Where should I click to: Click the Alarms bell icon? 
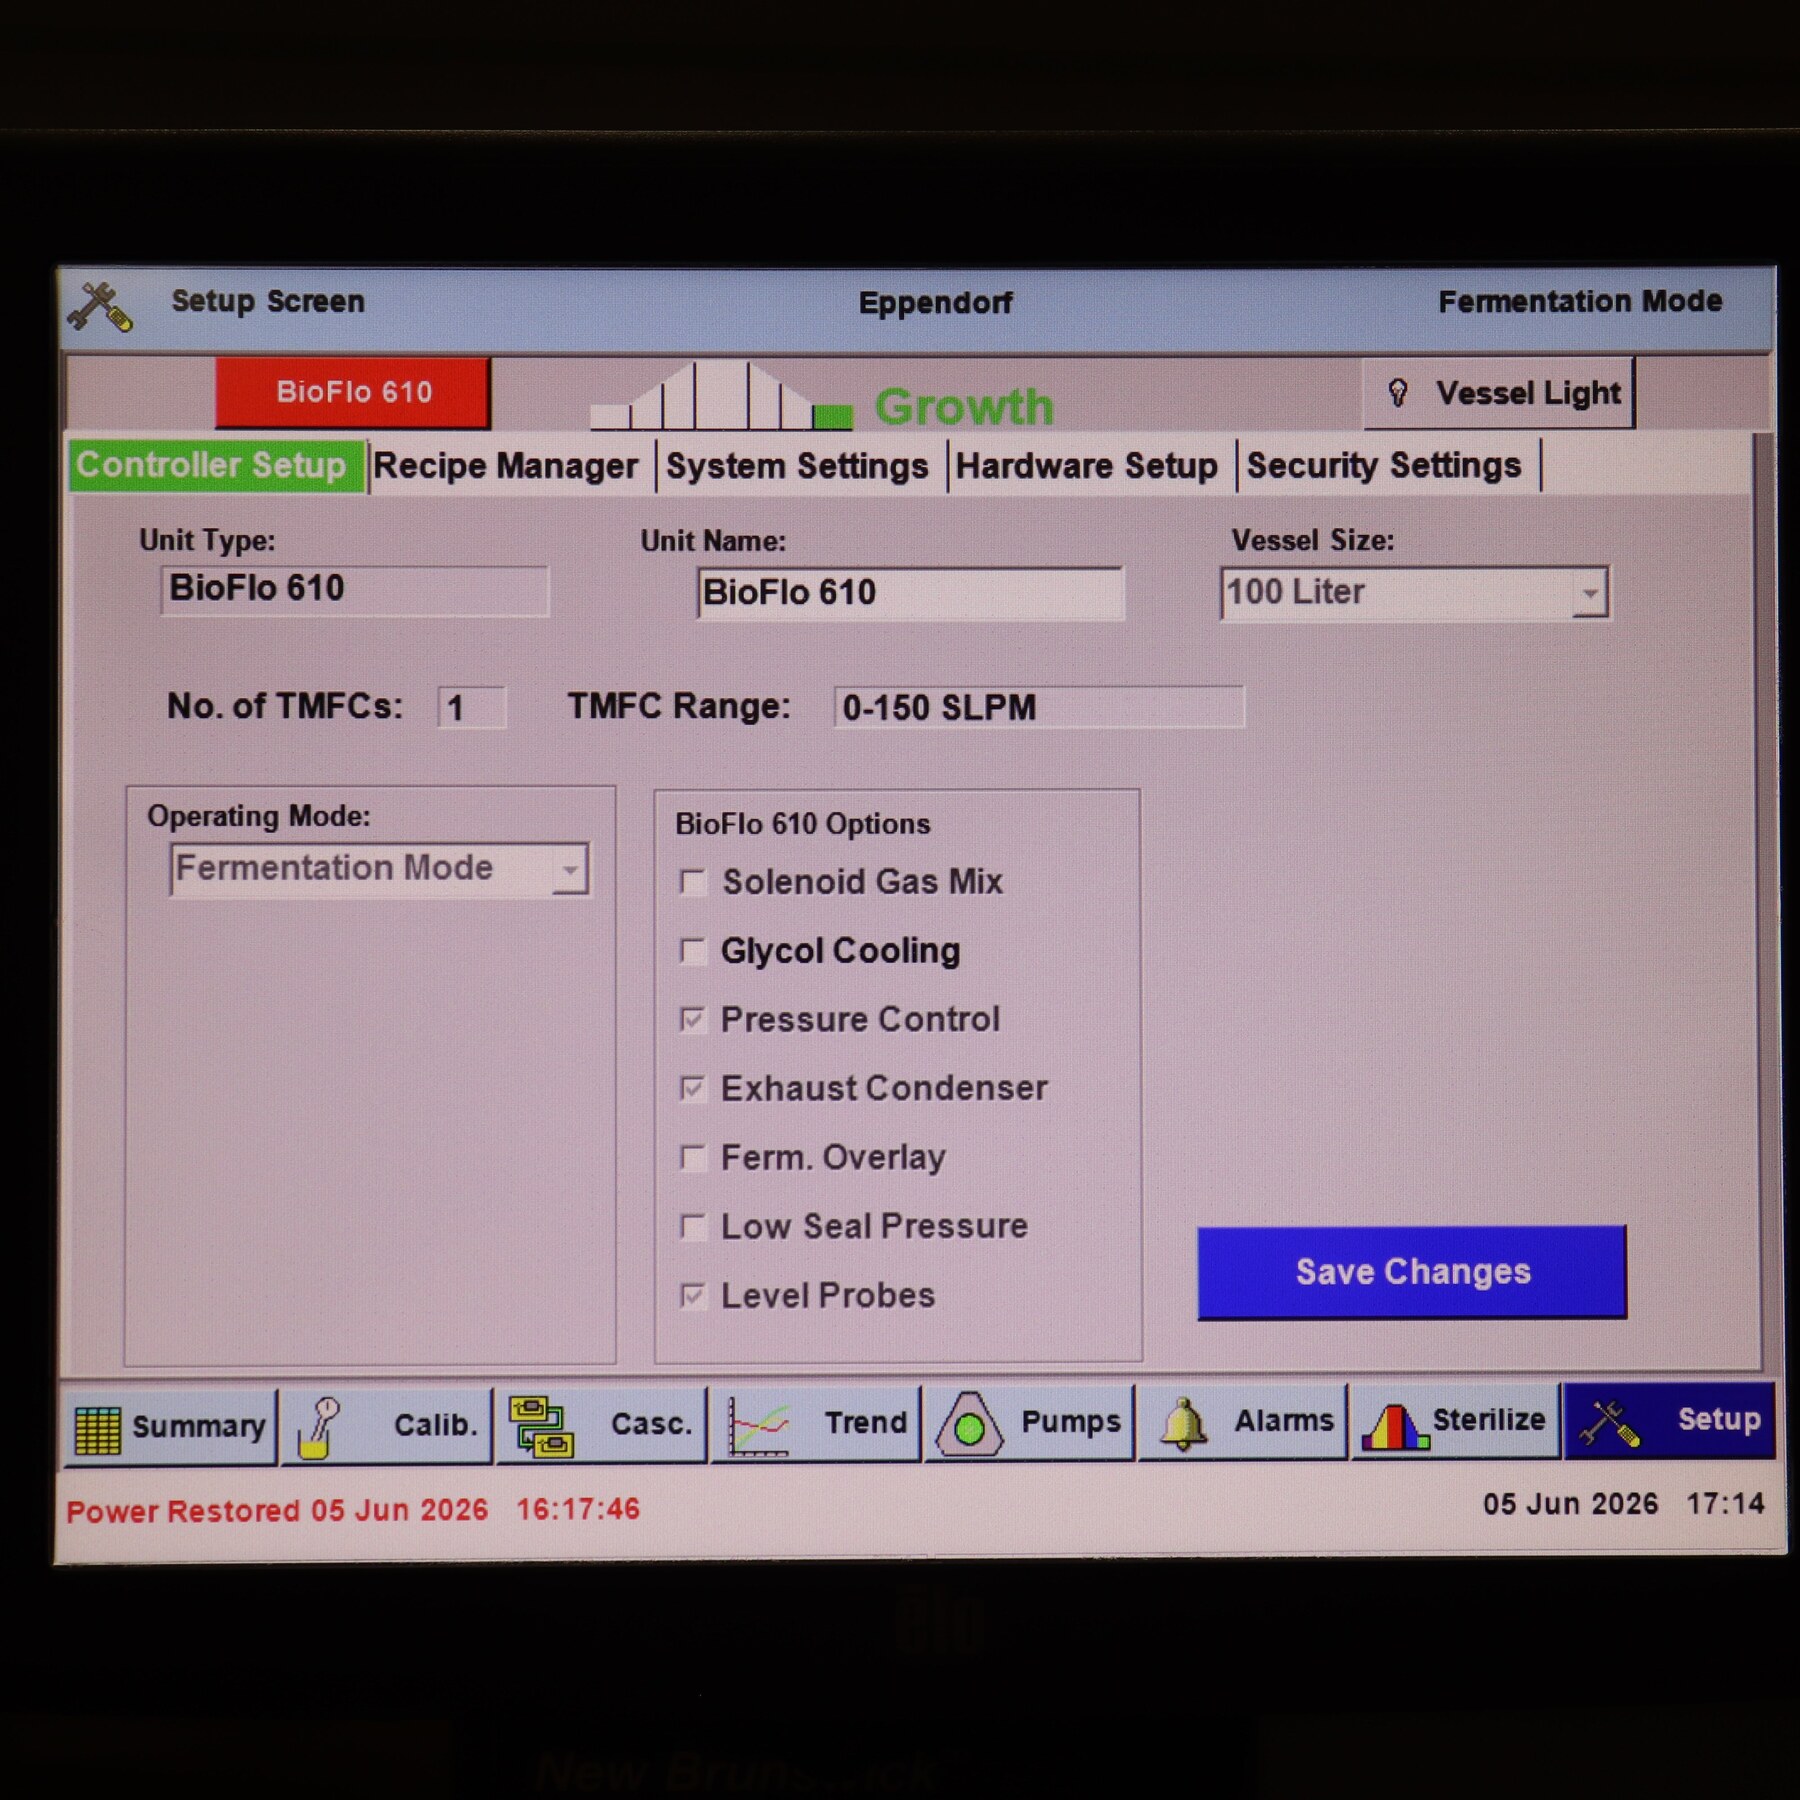(x=1183, y=1422)
